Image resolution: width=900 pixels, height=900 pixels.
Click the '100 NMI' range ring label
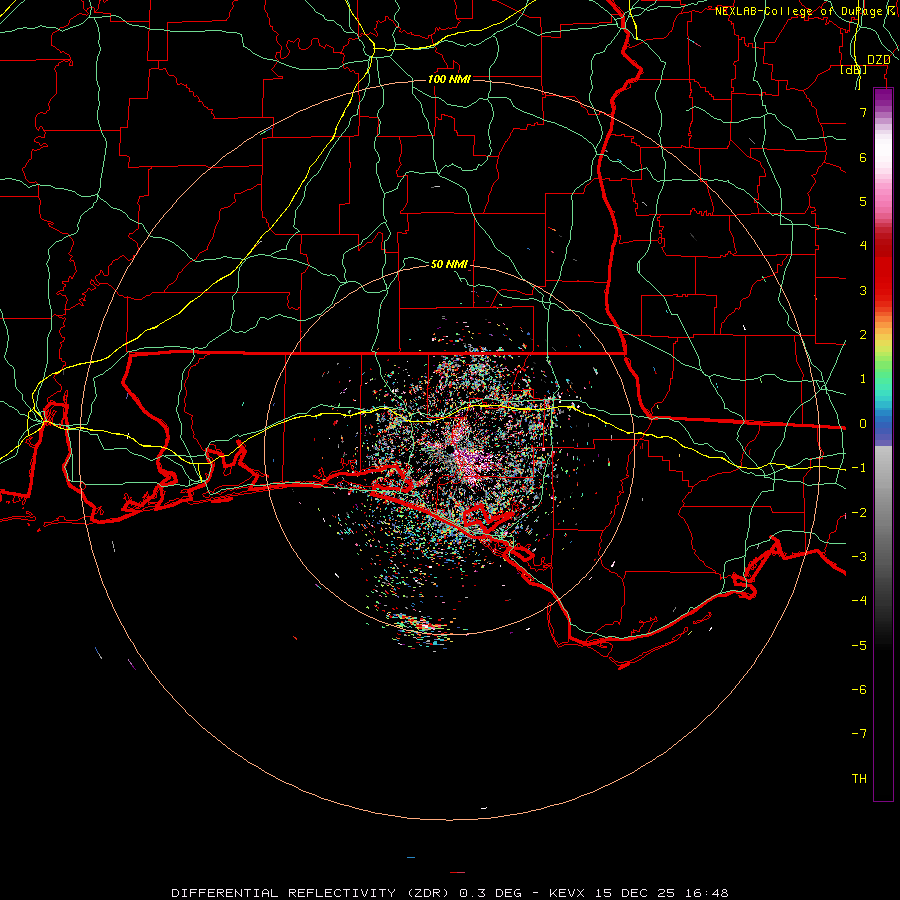pos(449,79)
